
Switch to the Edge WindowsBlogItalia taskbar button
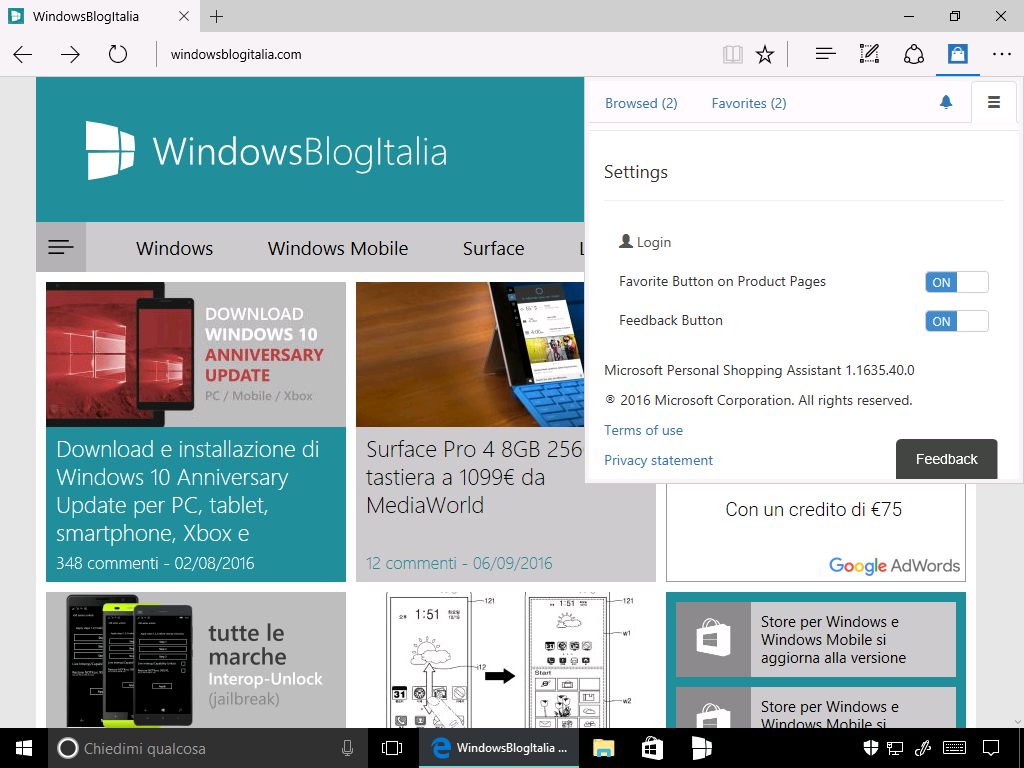click(x=499, y=748)
